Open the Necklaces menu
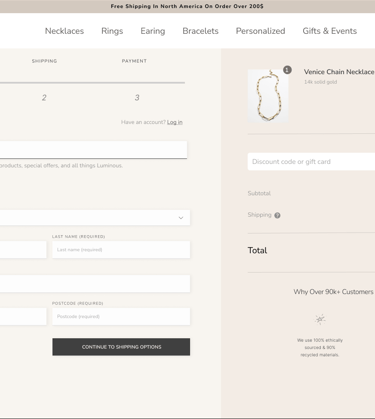The width and height of the screenshot is (375, 419). (64, 31)
